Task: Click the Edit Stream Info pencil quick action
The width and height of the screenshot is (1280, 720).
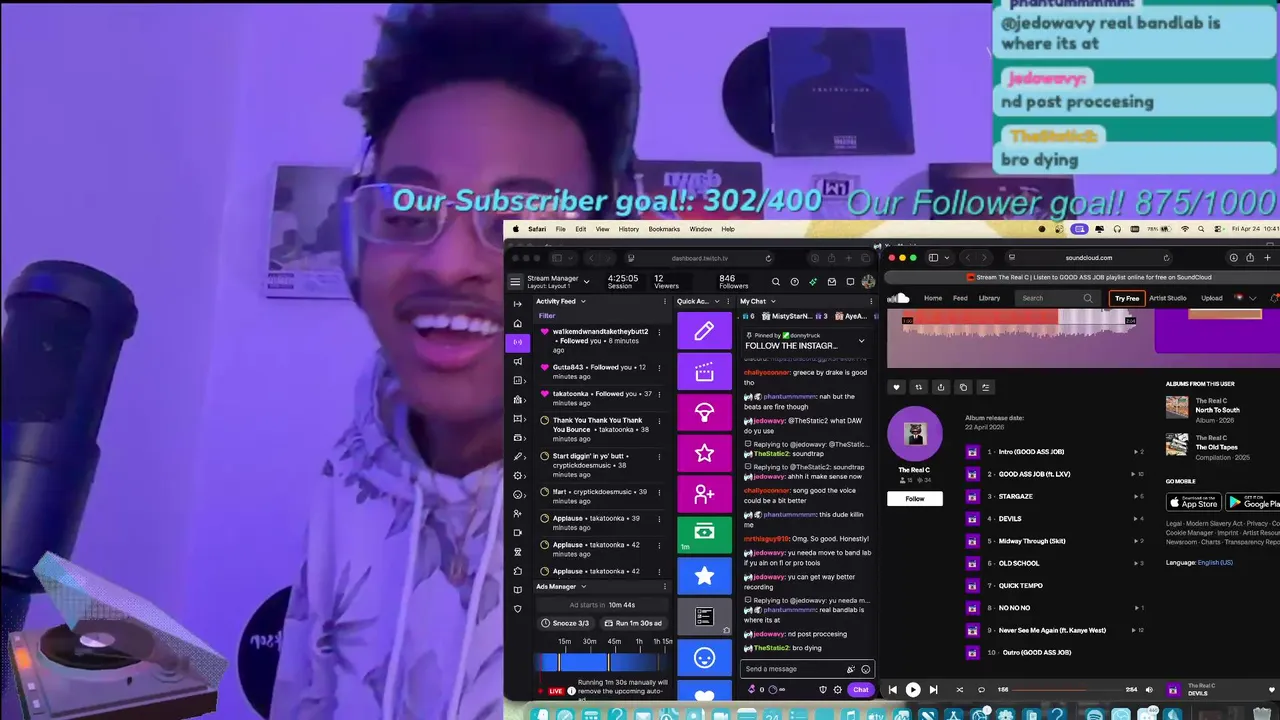Action: [704, 331]
